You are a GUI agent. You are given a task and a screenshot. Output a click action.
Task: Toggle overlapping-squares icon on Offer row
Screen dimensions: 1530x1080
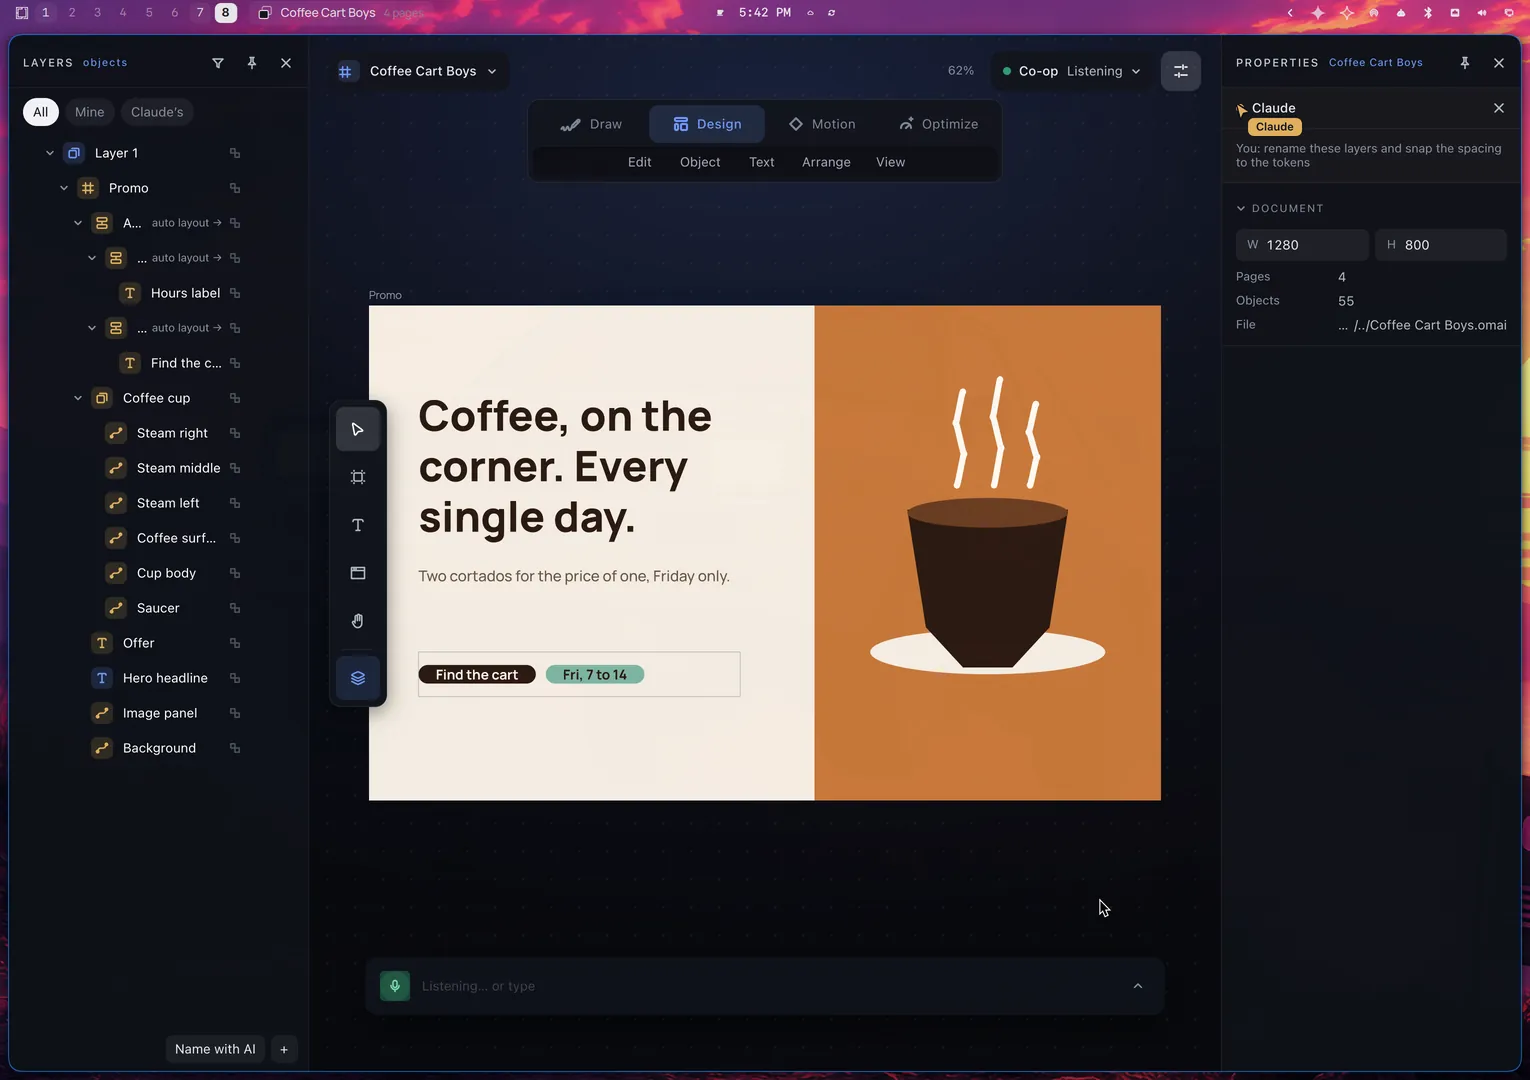coord(235,643)
